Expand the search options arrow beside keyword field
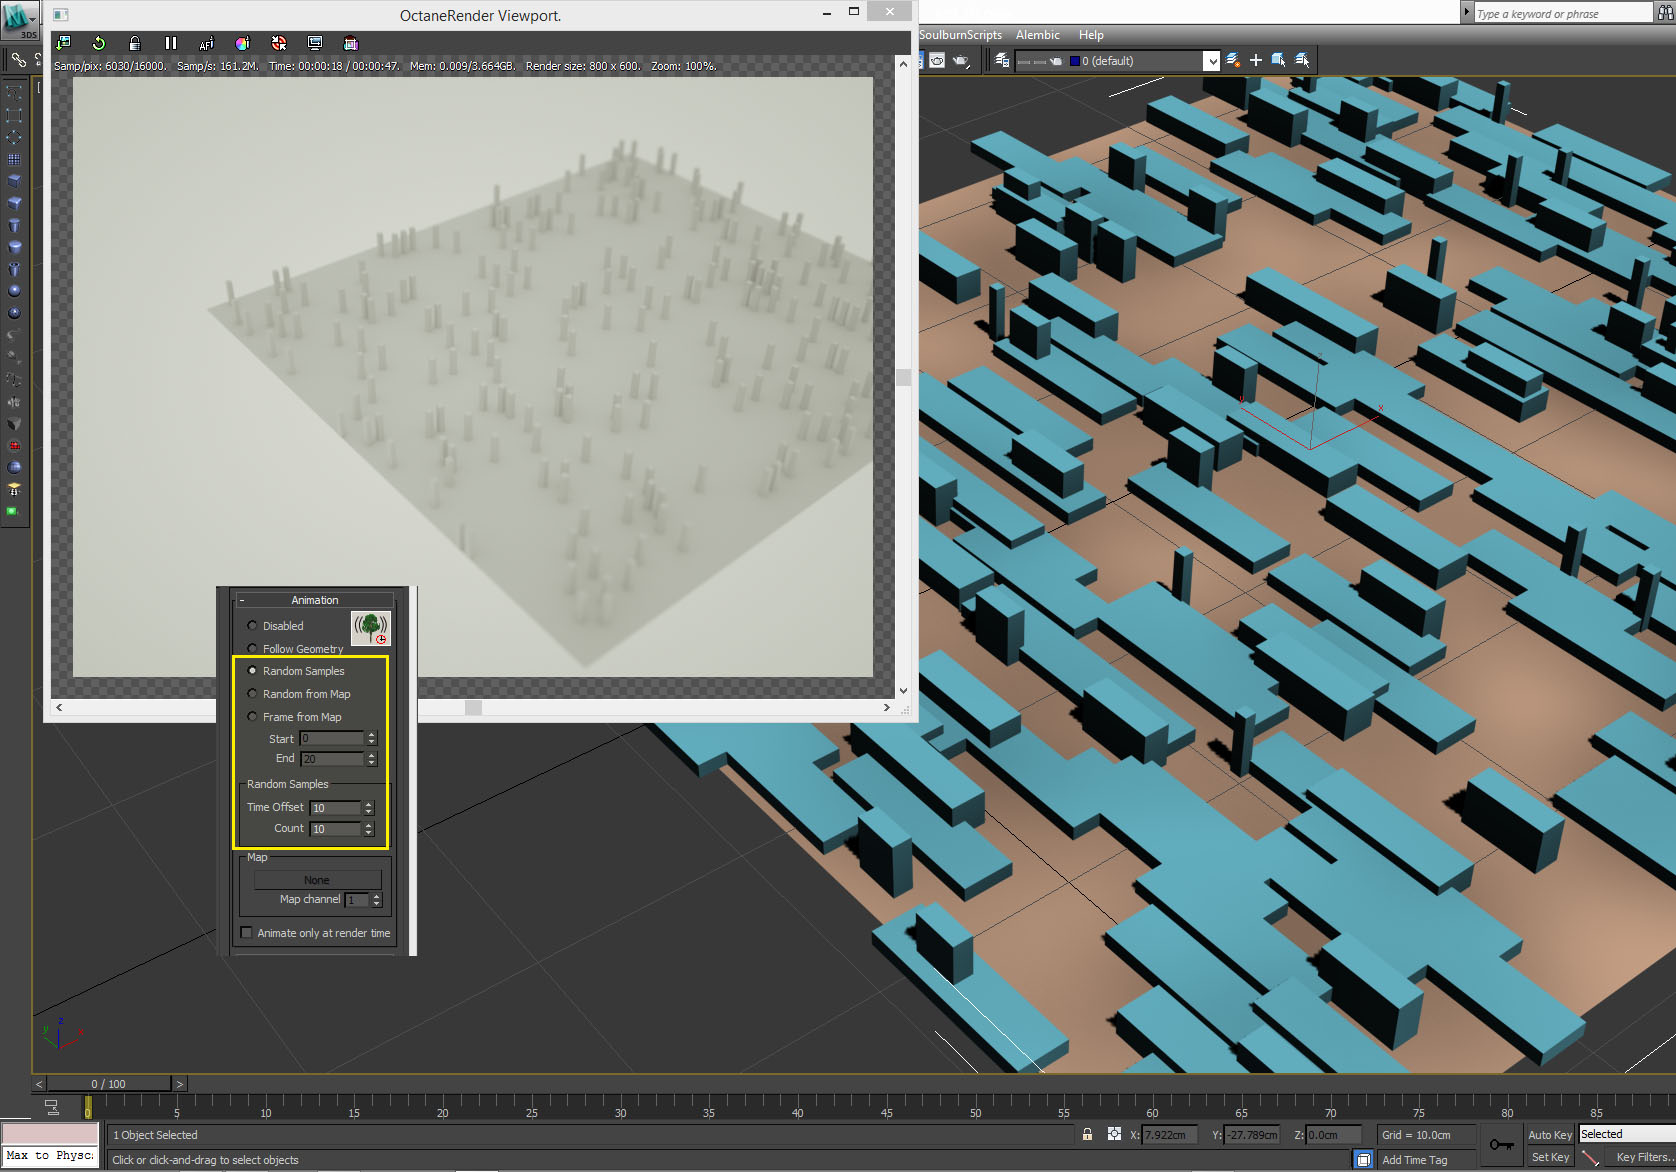The image size is (1676, 1172). point(1467,13)
